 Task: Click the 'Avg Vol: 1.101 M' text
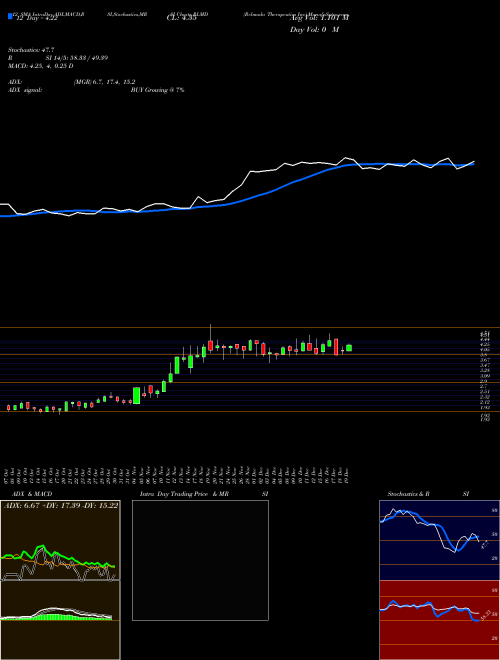pyautogui.click(x=319, y=18)
